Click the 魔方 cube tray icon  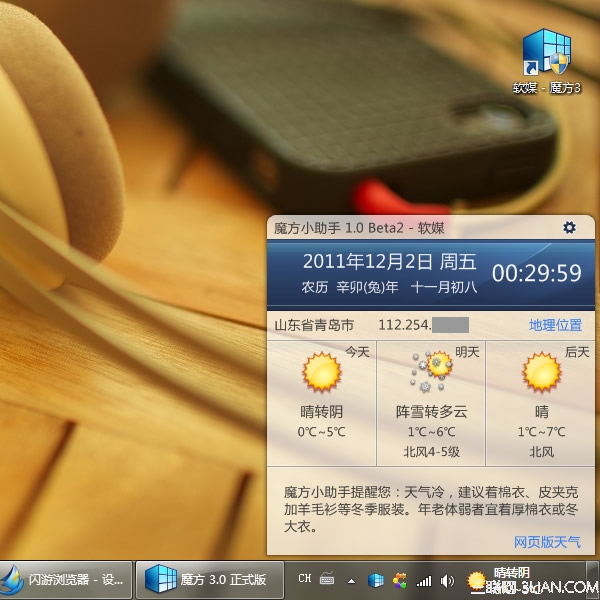point(375,581)
